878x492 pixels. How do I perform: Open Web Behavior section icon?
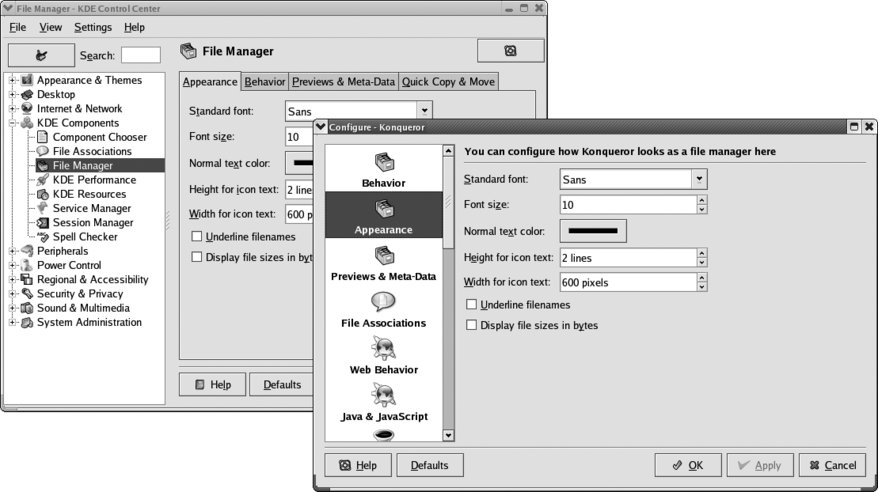click(x=383, y=349)
